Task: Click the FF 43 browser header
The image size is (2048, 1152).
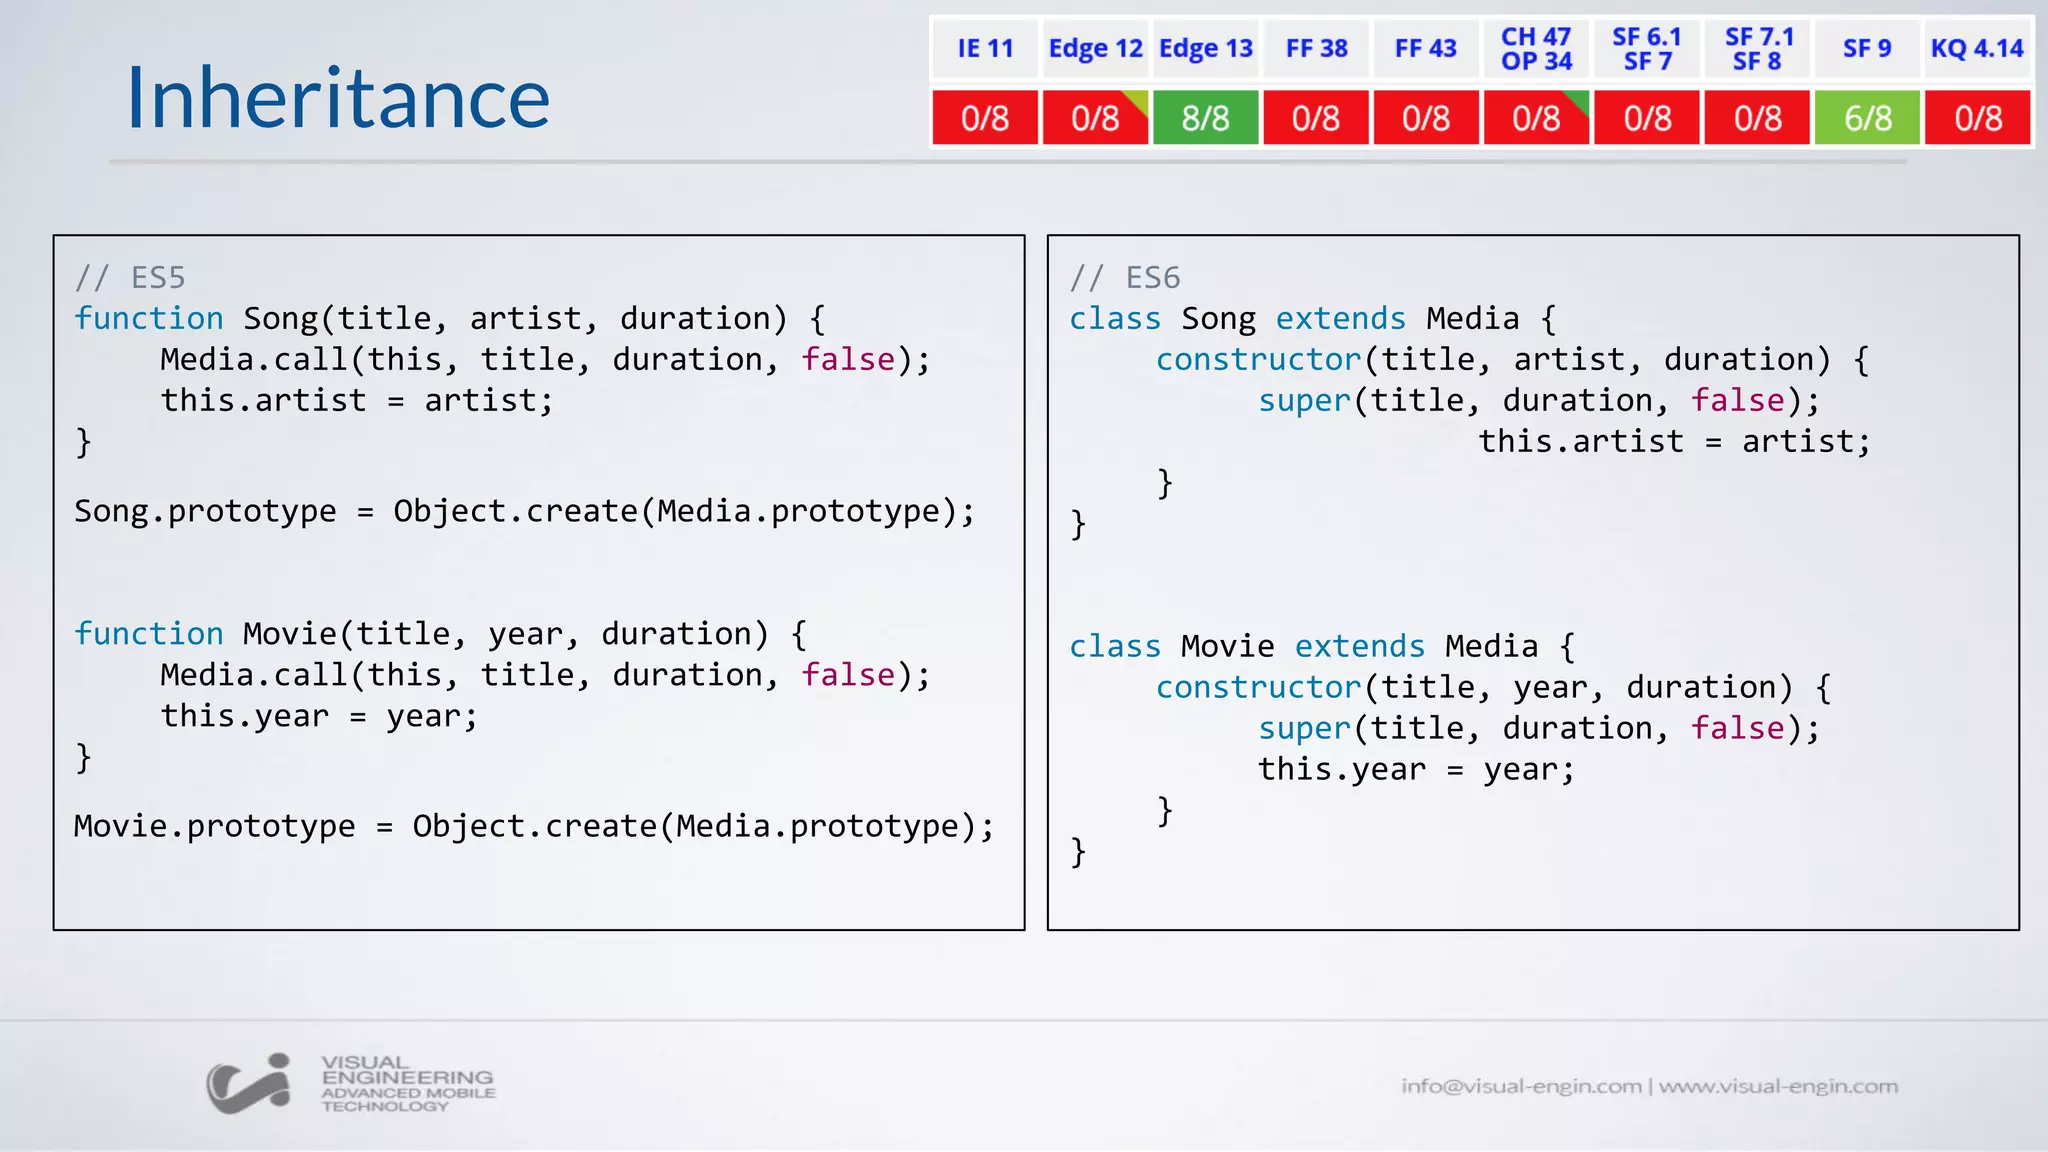Action: [x=1425, y=49]
